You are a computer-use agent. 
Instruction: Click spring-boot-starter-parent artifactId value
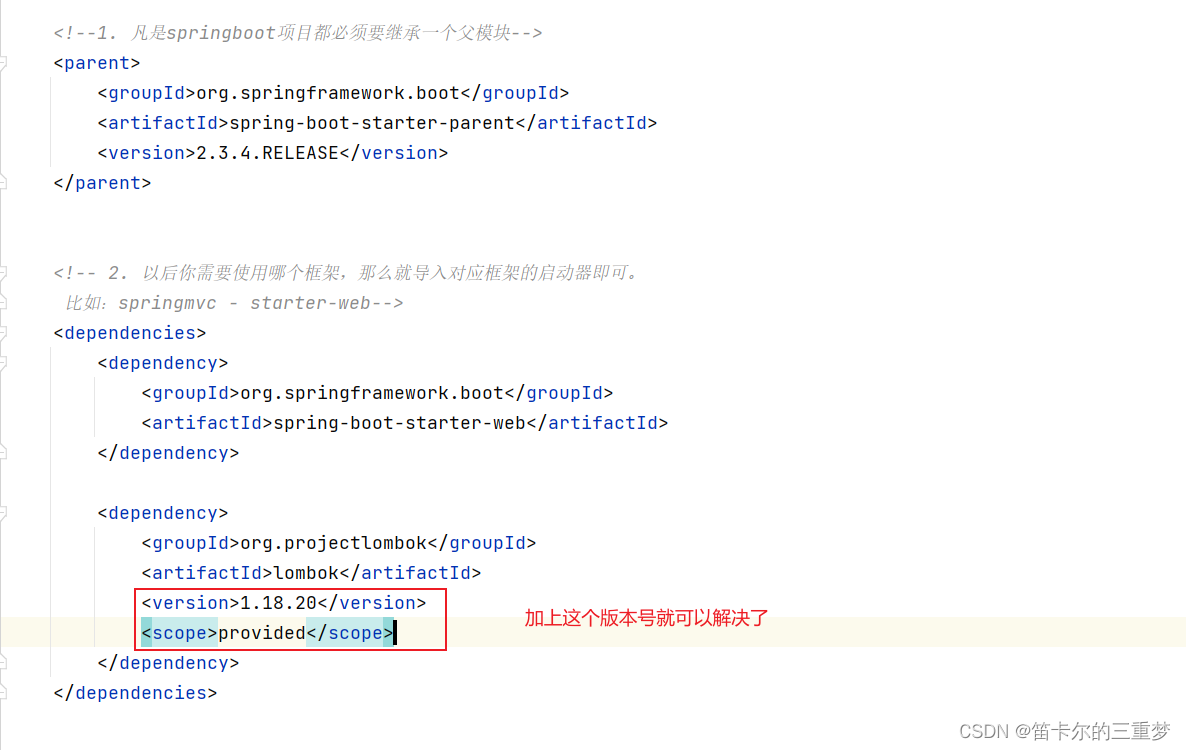(x=371, y=123)
